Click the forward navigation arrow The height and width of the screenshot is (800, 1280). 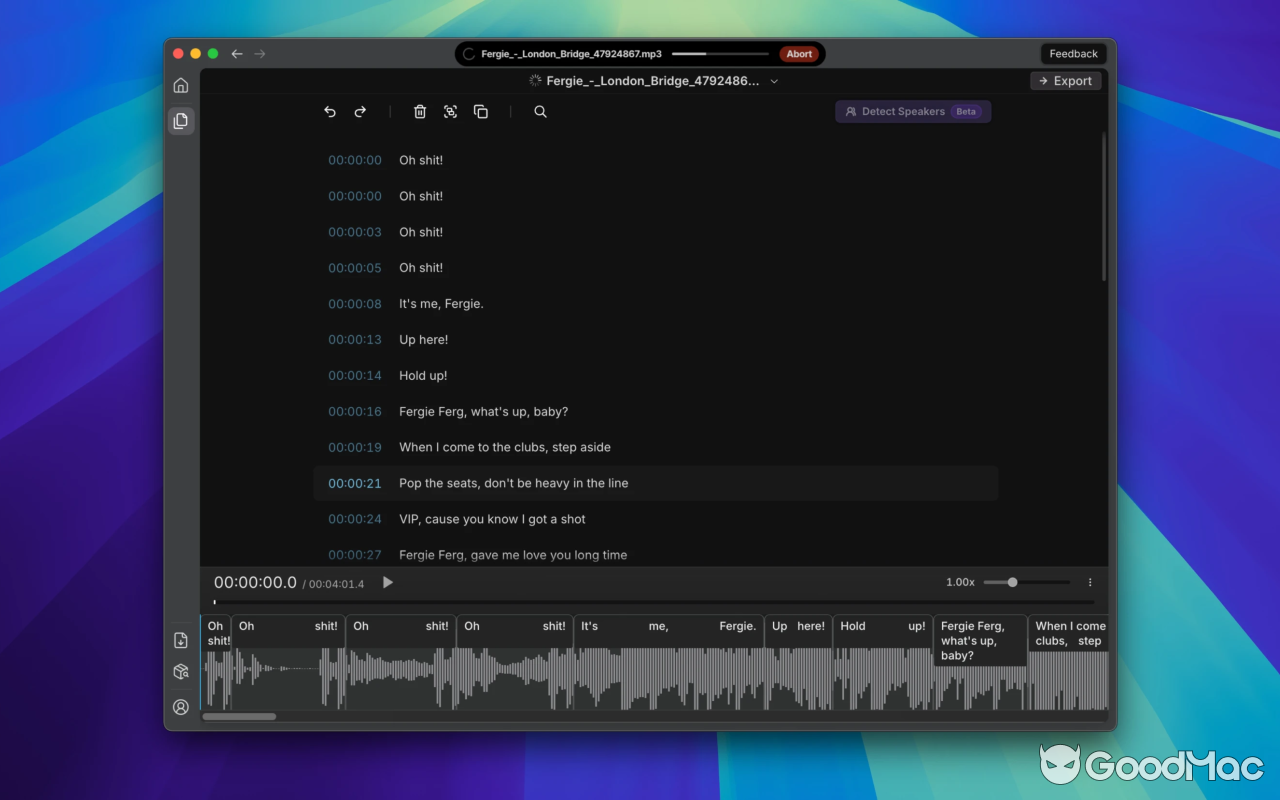(260, 54)
